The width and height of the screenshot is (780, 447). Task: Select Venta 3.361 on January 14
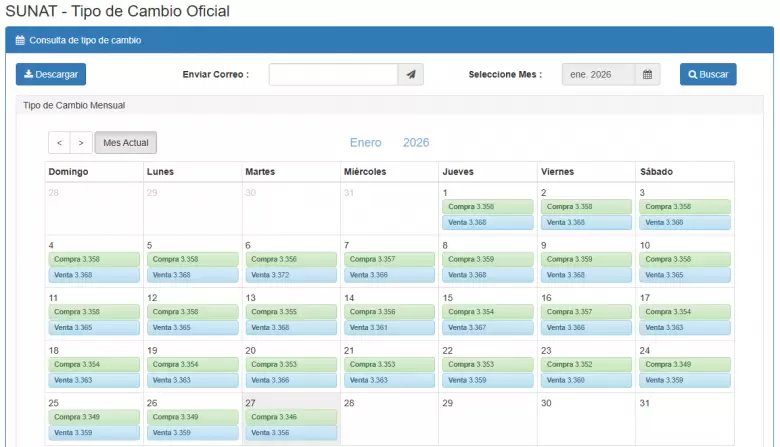click(x=389, y=327)
